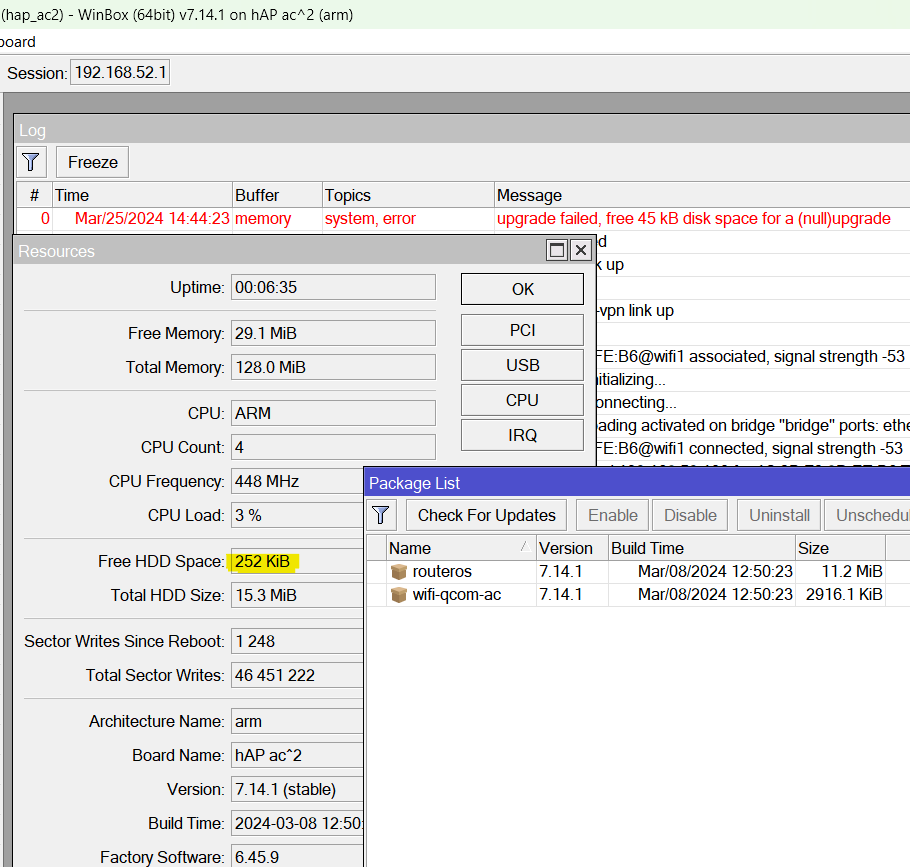Click the Log window title bar

pos(462,129)
